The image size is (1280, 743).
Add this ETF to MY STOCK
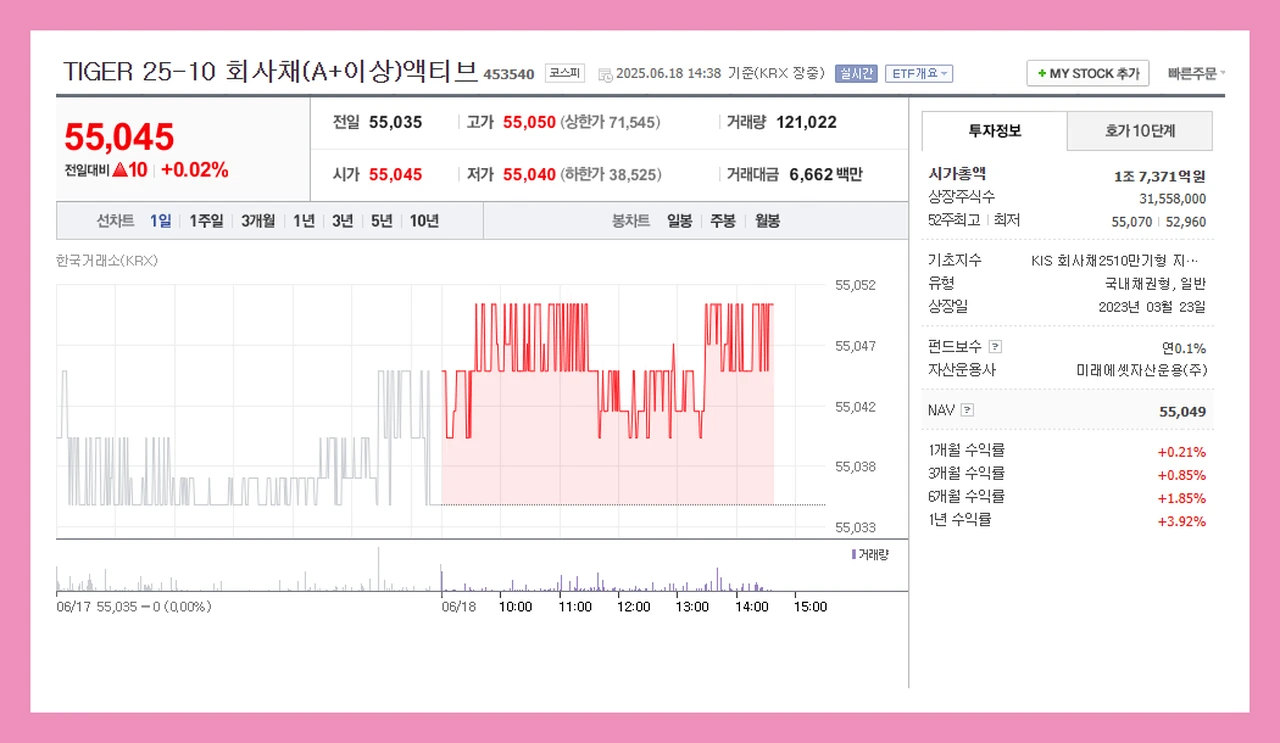1088,74
